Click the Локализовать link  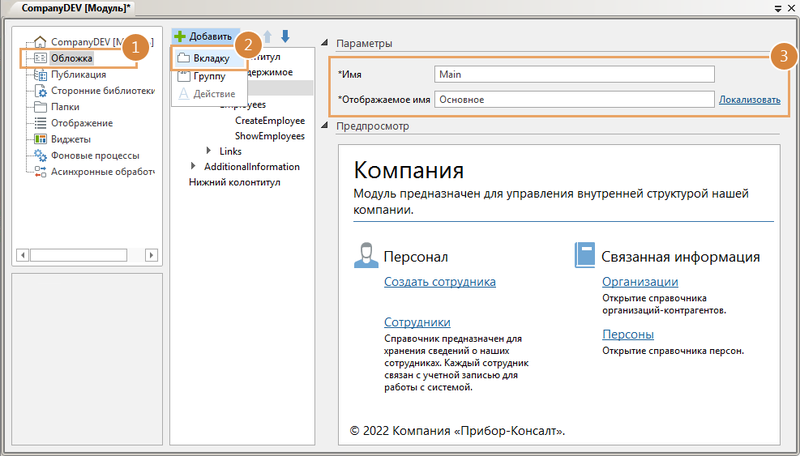tap(749, 100)
